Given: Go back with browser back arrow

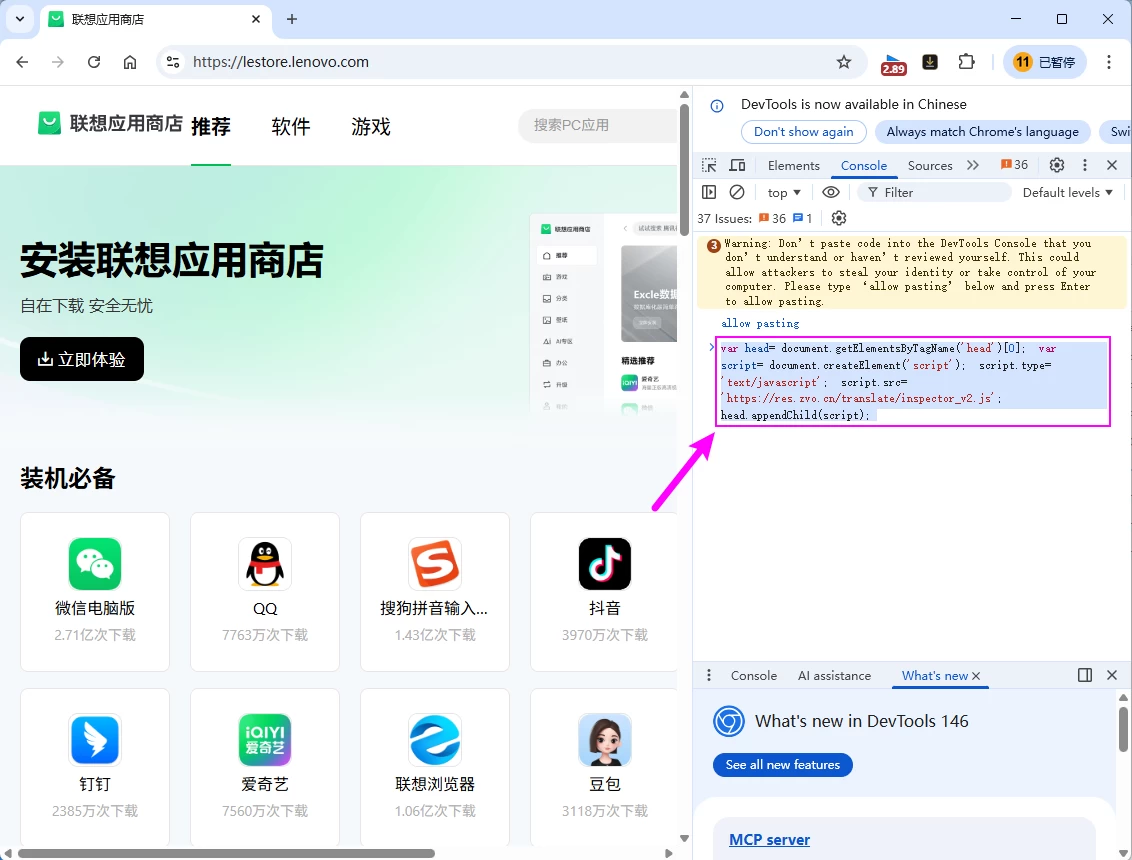Looking at the screenshot, I should pyautogui.click(x=22, y=62).
